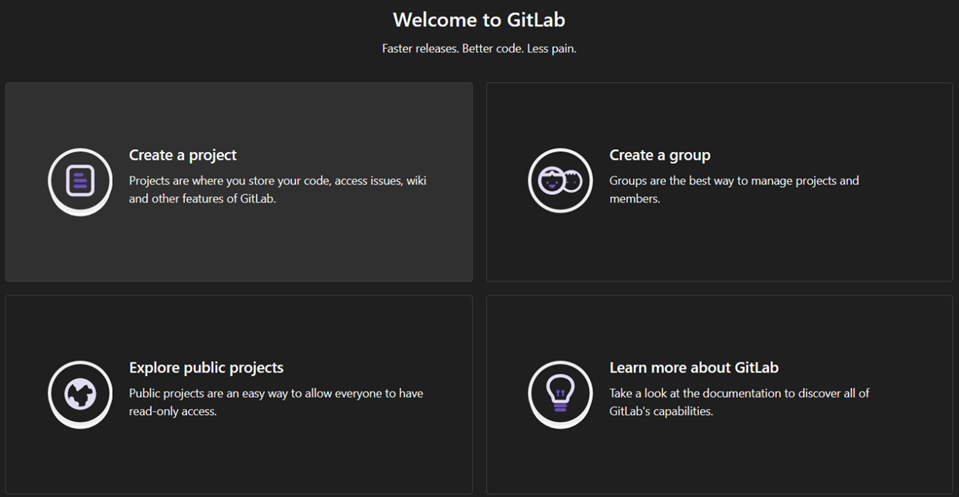Viewport: 959px width, 497px height.
Task: Click the 'Faster releases. Better code.' tagline
Action: (x=479, y=49)
